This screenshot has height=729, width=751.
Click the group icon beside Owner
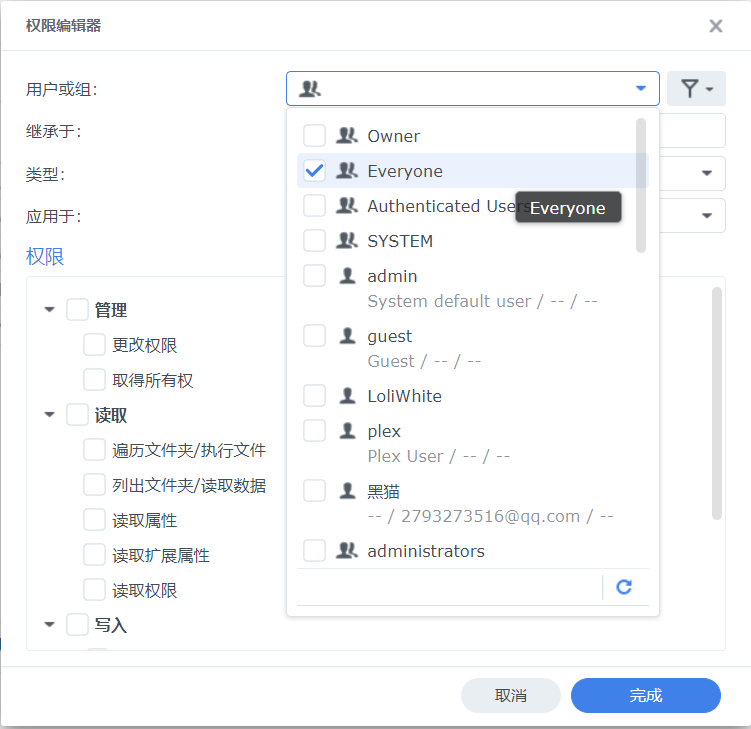coord(347,136)
